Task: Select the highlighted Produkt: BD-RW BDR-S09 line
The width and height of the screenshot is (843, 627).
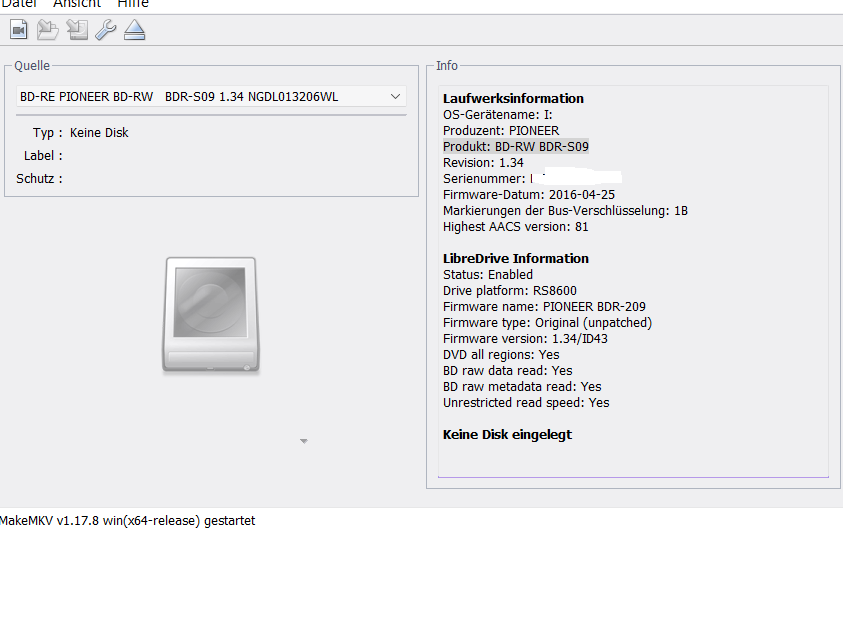Action: (x=515, y=146)
